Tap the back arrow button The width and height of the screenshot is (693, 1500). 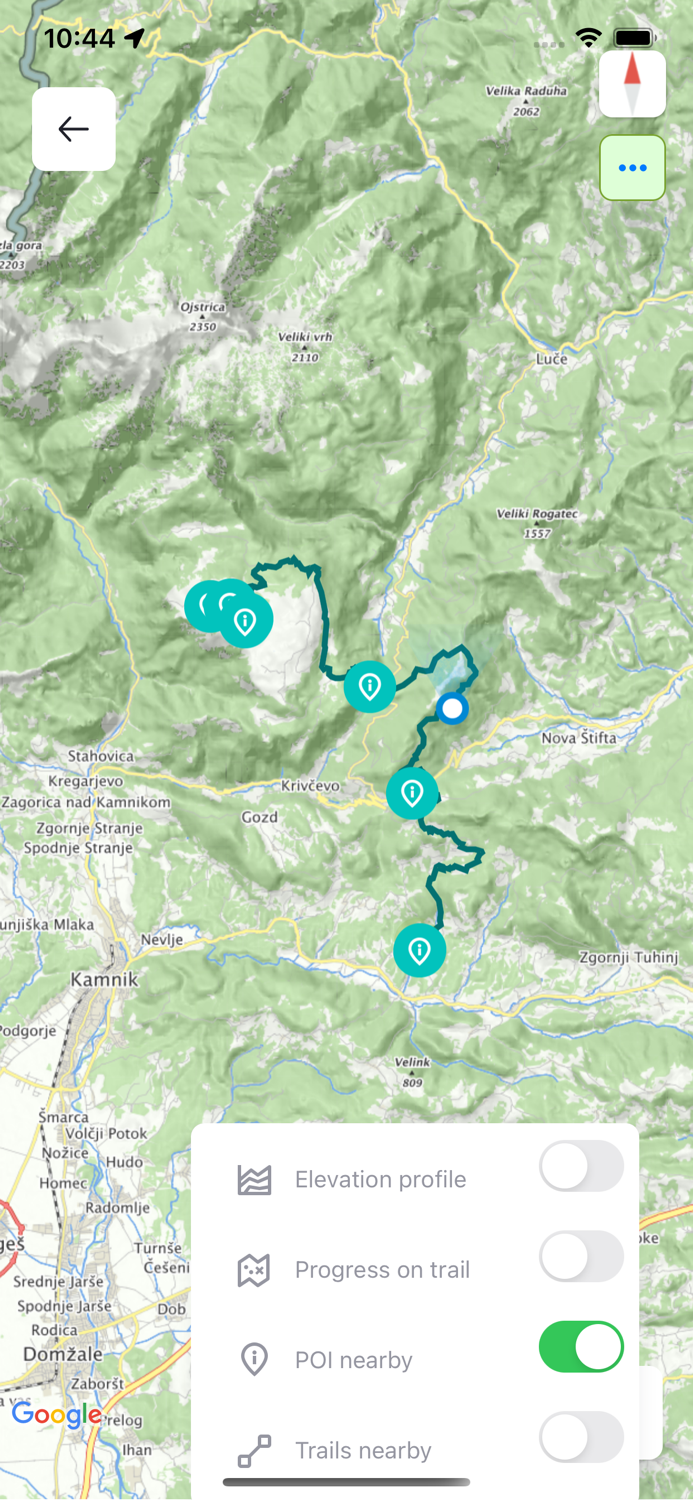tap(74, 129)
